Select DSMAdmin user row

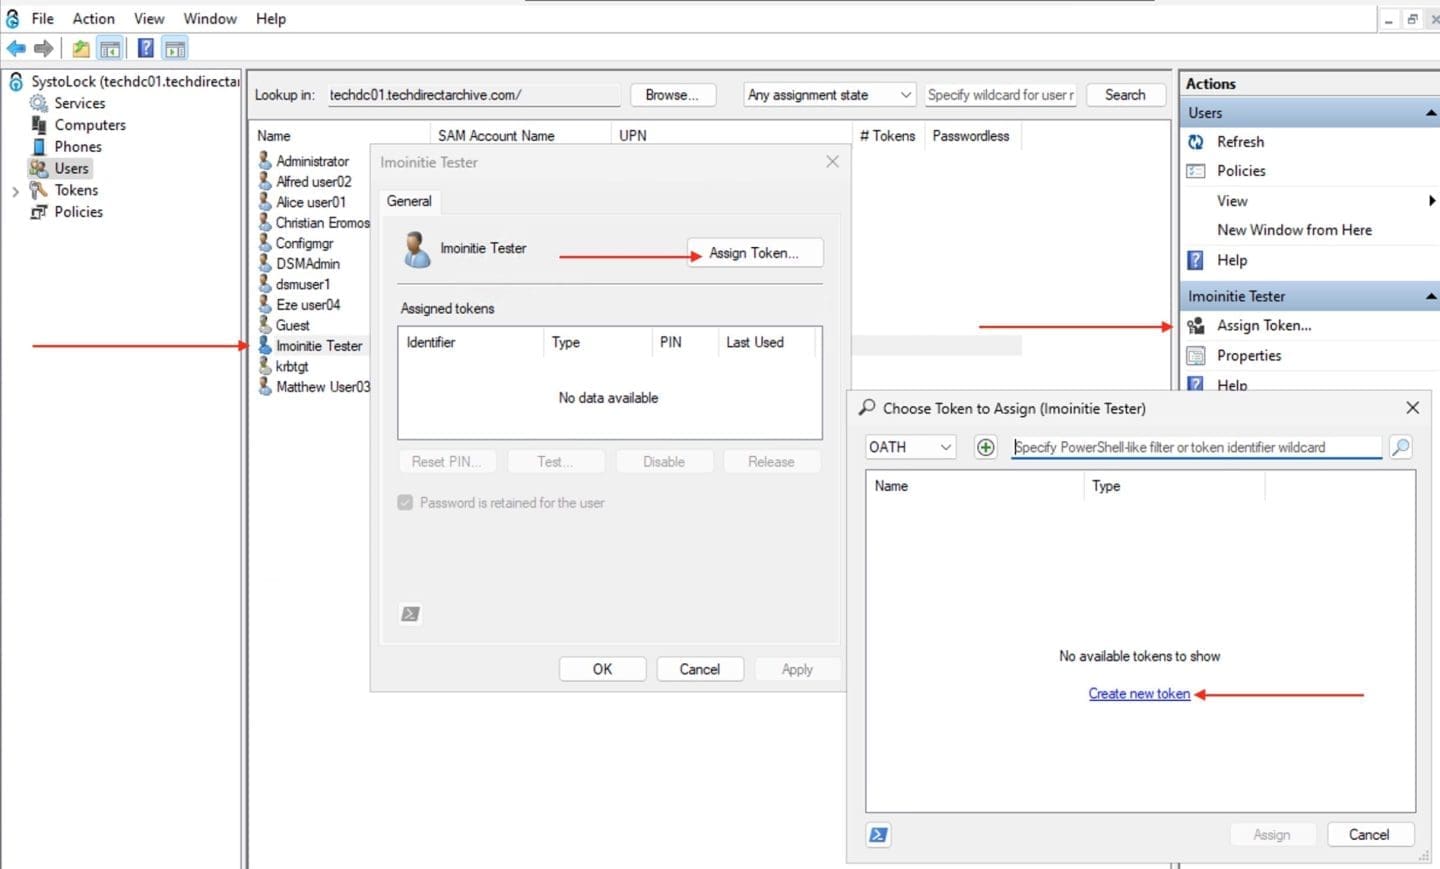pos(308,264)
